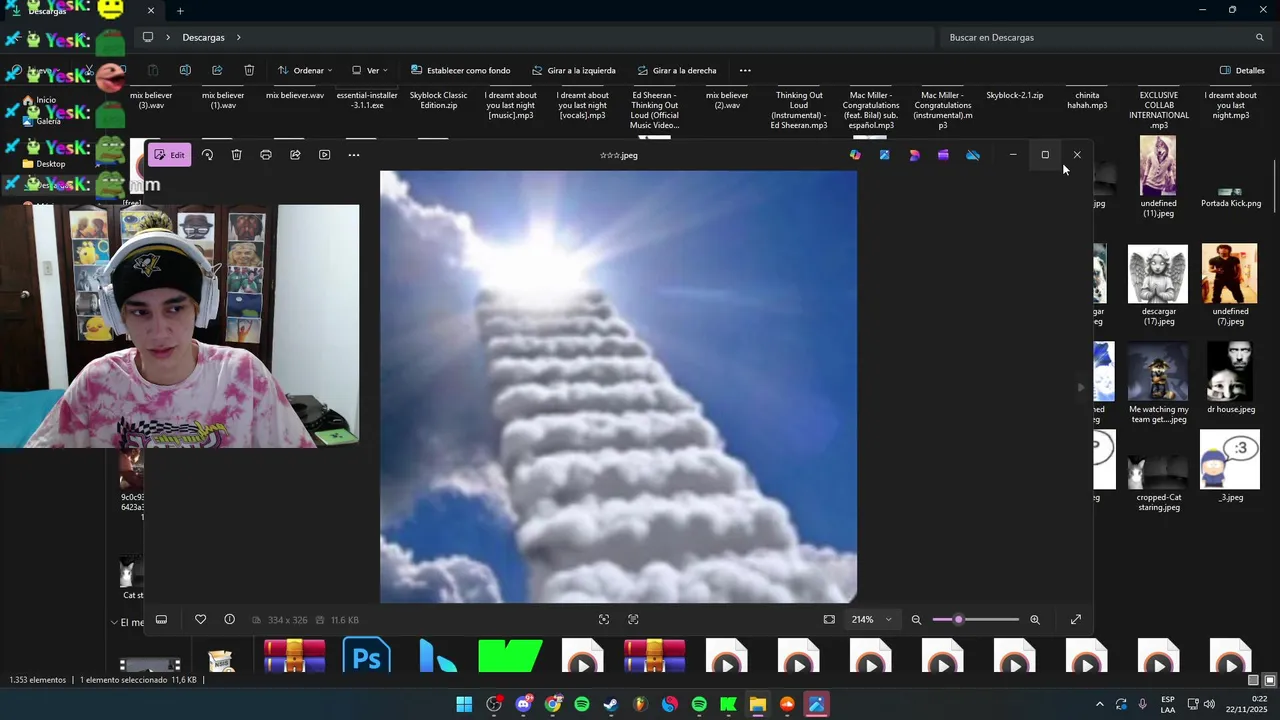The height and width of the screenshot is (720, 1280).
Task: Open Kick app from the taskbar
Action: coord(728,704)
